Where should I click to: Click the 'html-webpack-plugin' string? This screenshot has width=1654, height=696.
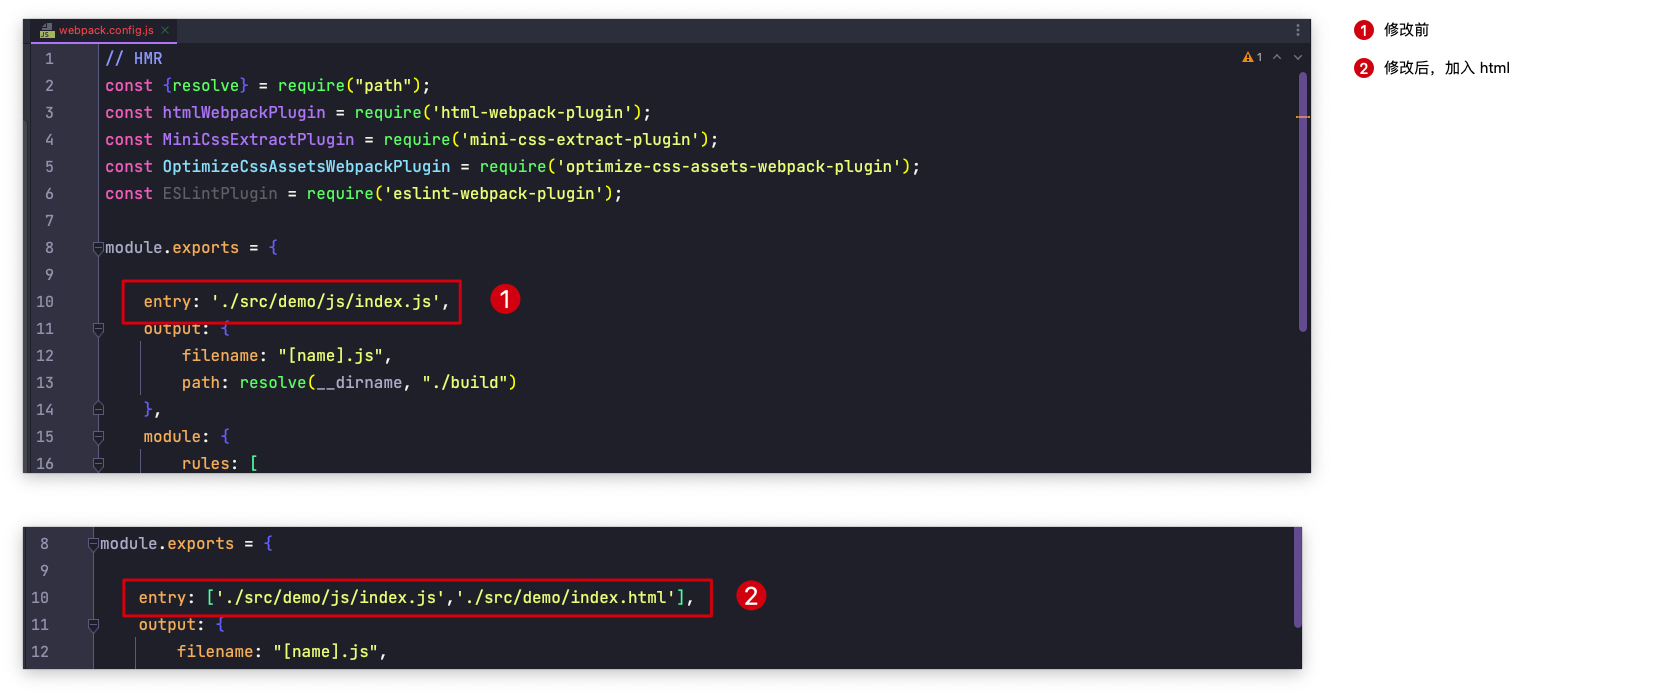(x=535, y=113)
